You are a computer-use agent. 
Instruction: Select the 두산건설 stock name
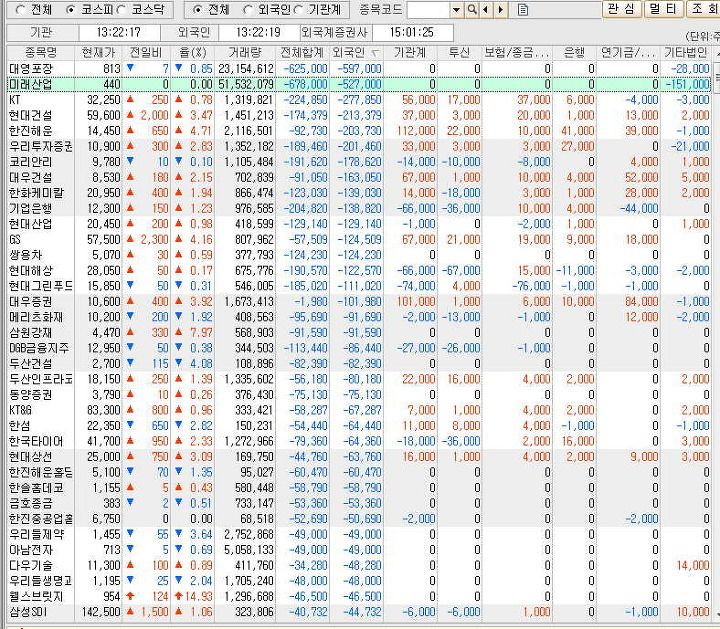30,364
